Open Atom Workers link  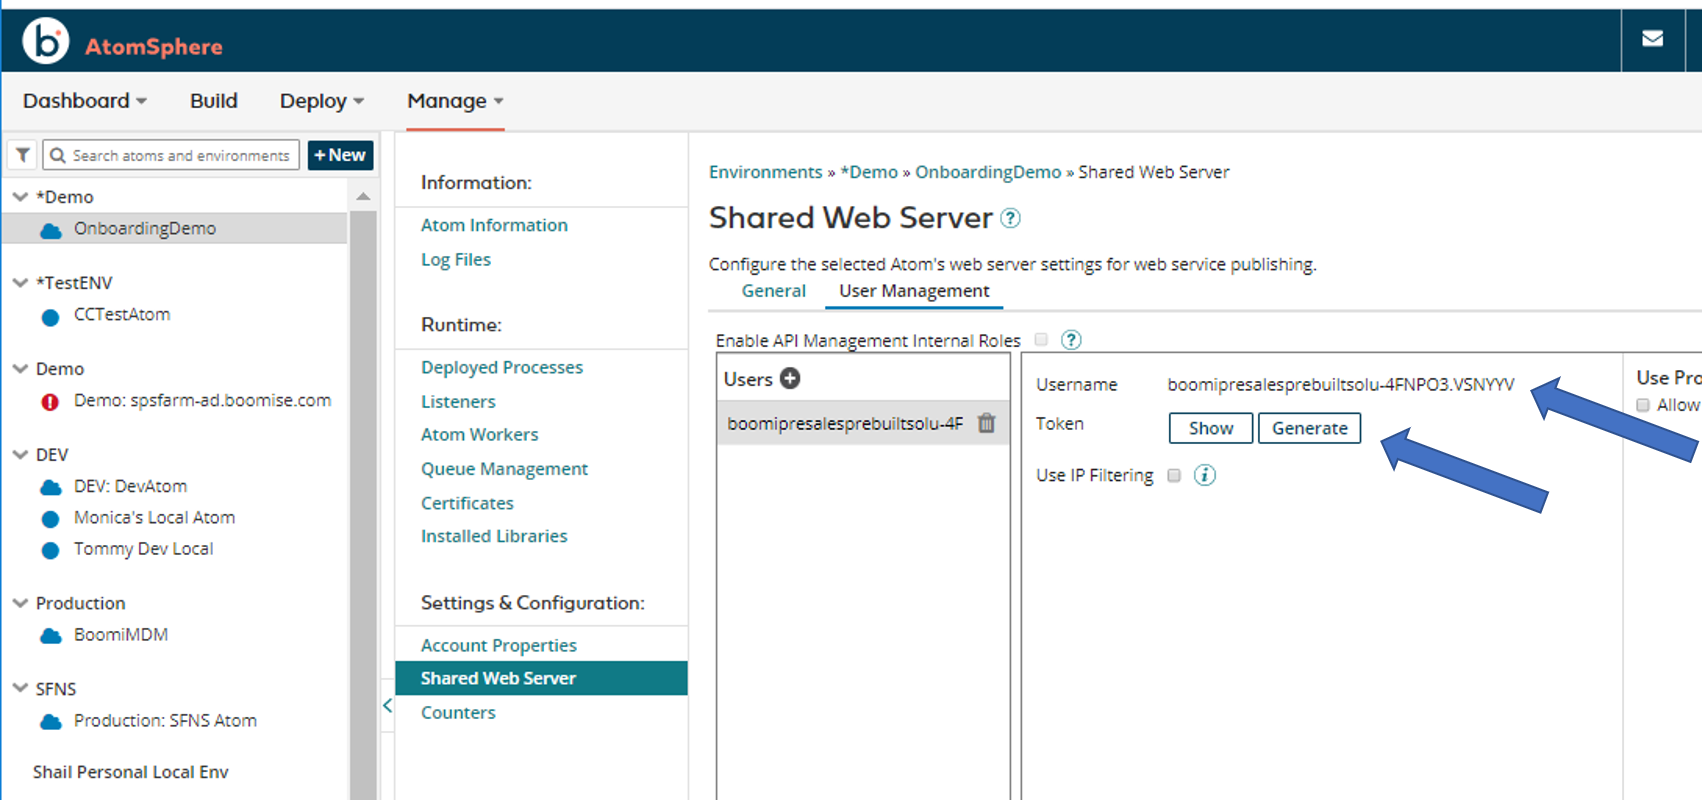pyautogui.click(x=480, y=434)
